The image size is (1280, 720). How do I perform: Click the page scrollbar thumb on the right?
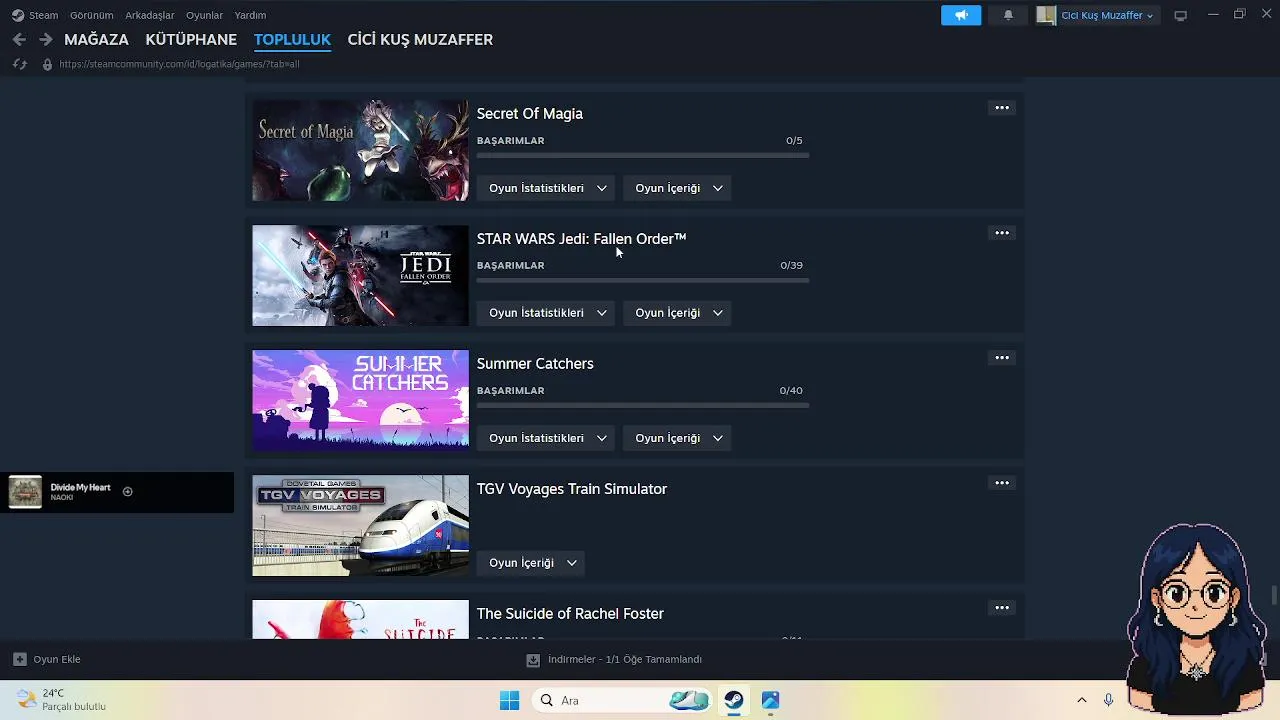(1274, 595)
